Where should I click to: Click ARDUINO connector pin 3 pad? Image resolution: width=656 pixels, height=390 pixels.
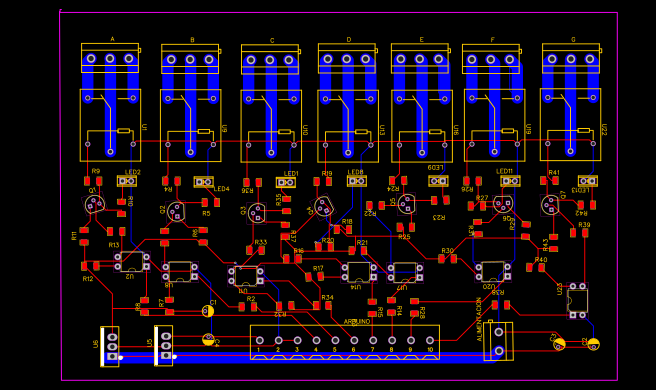(x=297, y=340)
